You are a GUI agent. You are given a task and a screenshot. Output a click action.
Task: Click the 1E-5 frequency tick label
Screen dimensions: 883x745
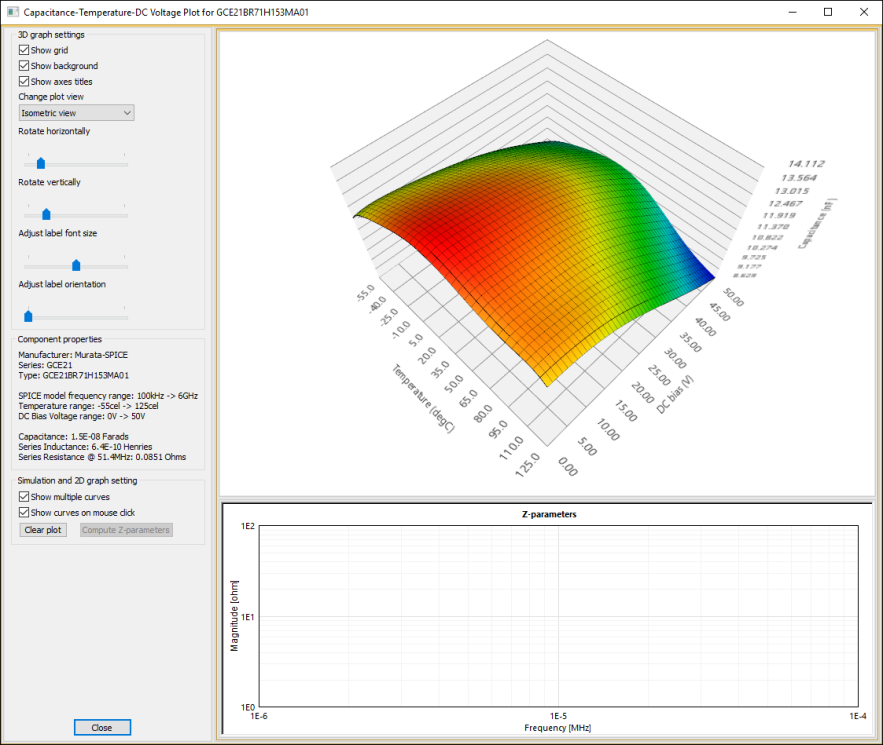[x=558, y=716]
